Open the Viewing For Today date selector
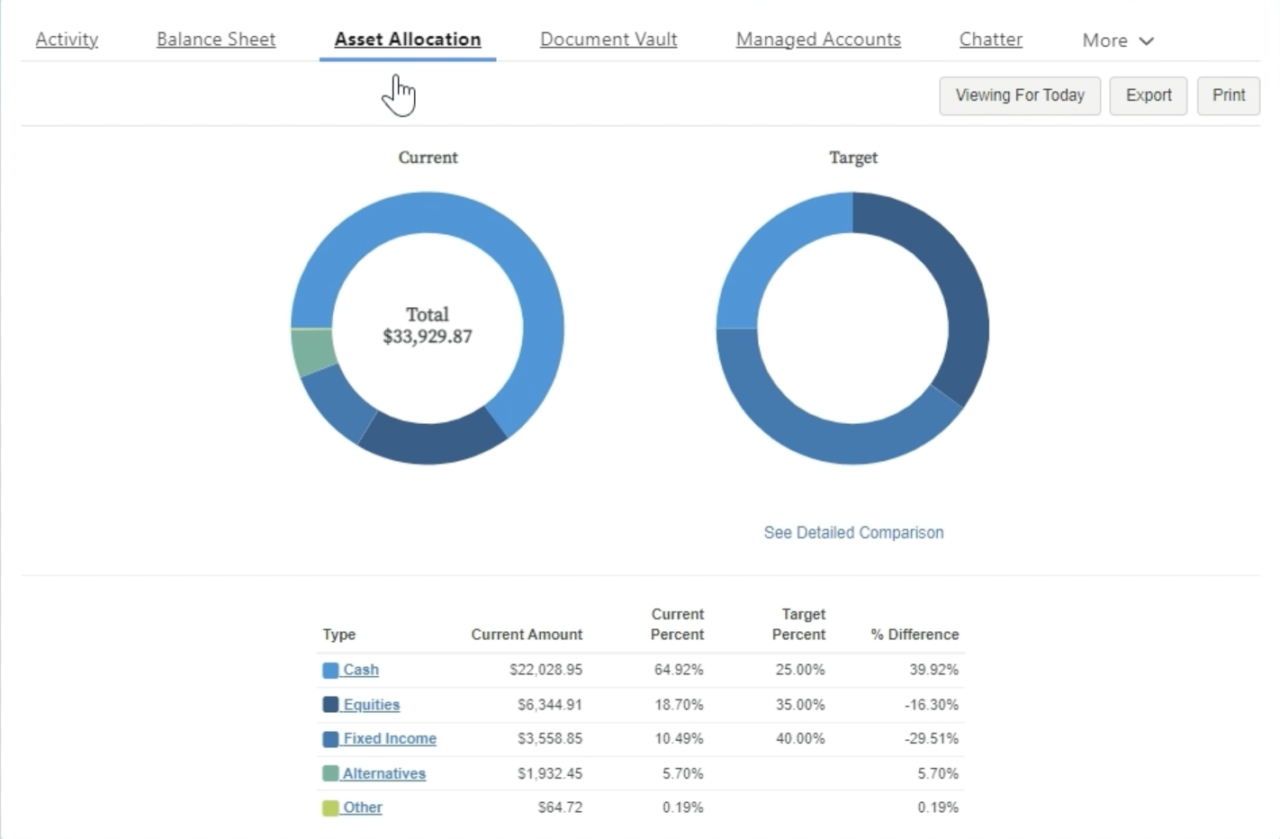 click(x=1019, y=95)
